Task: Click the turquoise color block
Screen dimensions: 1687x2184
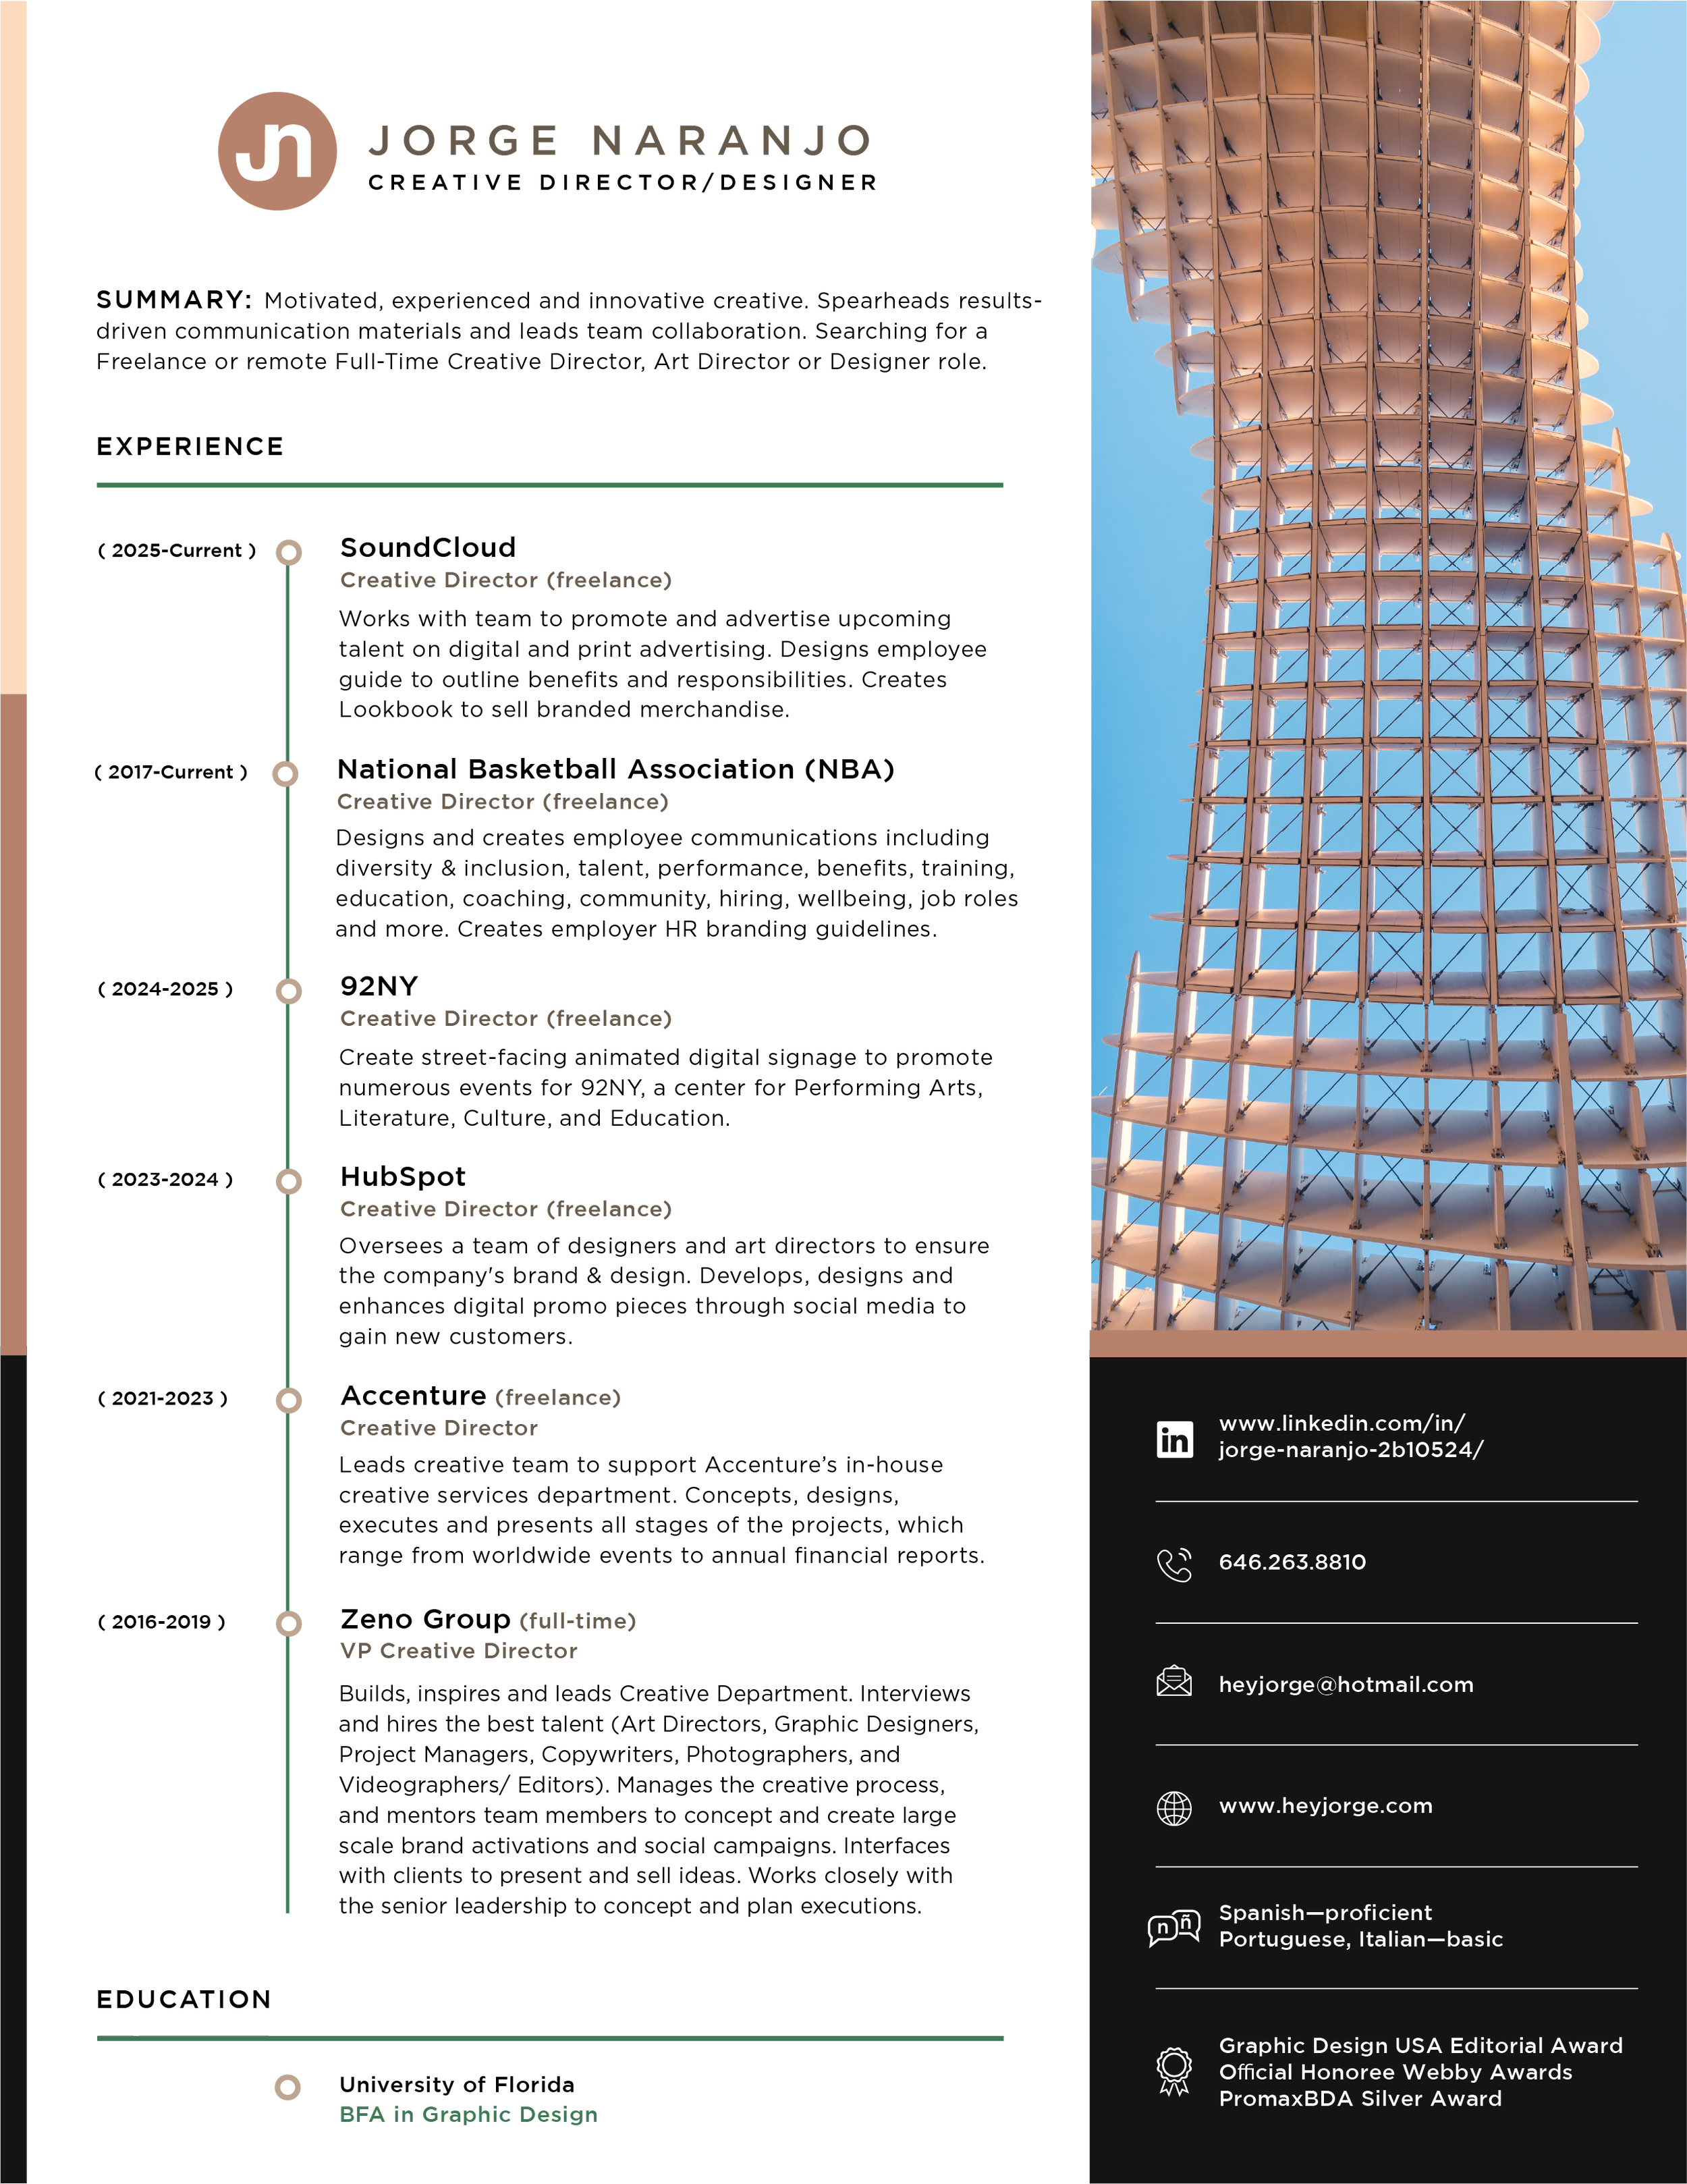Action: click(650, 1964)
